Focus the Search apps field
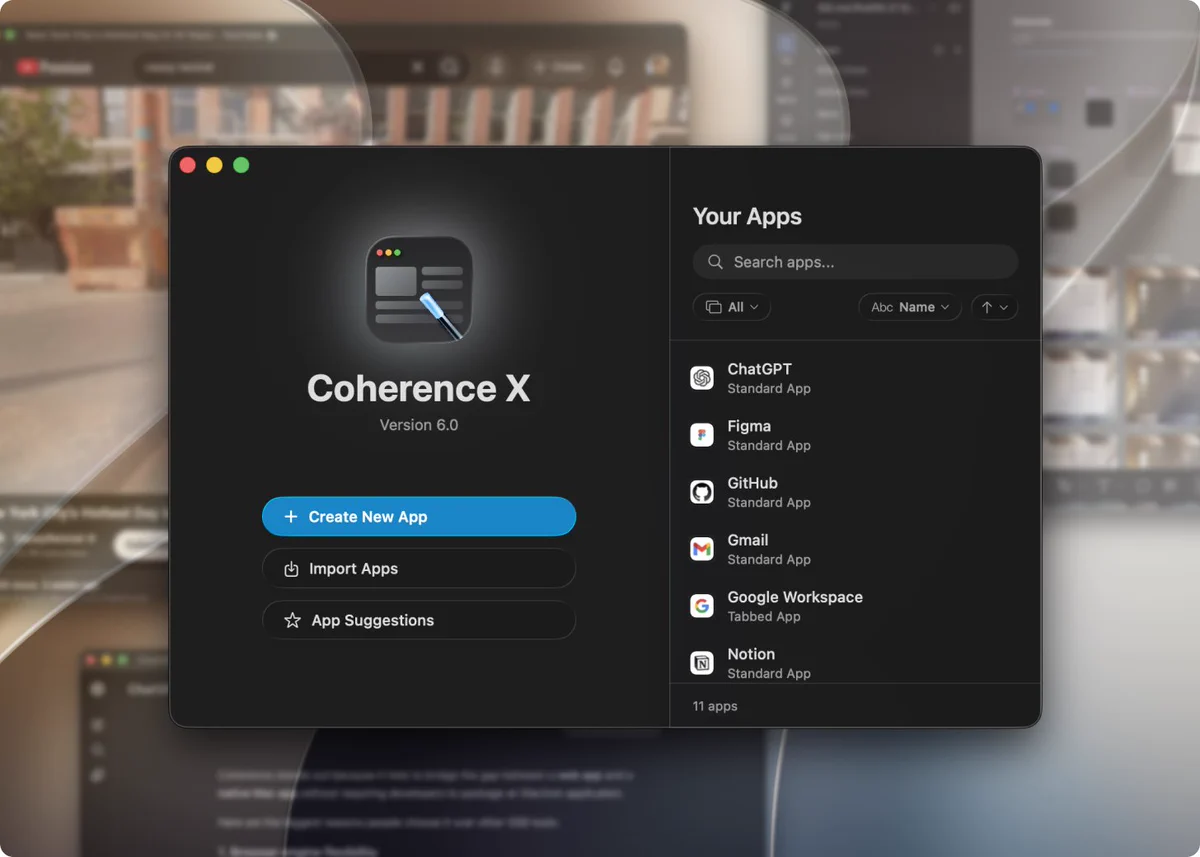The height and width of the screenshot is (857, 1200). (x=855, y=262)
